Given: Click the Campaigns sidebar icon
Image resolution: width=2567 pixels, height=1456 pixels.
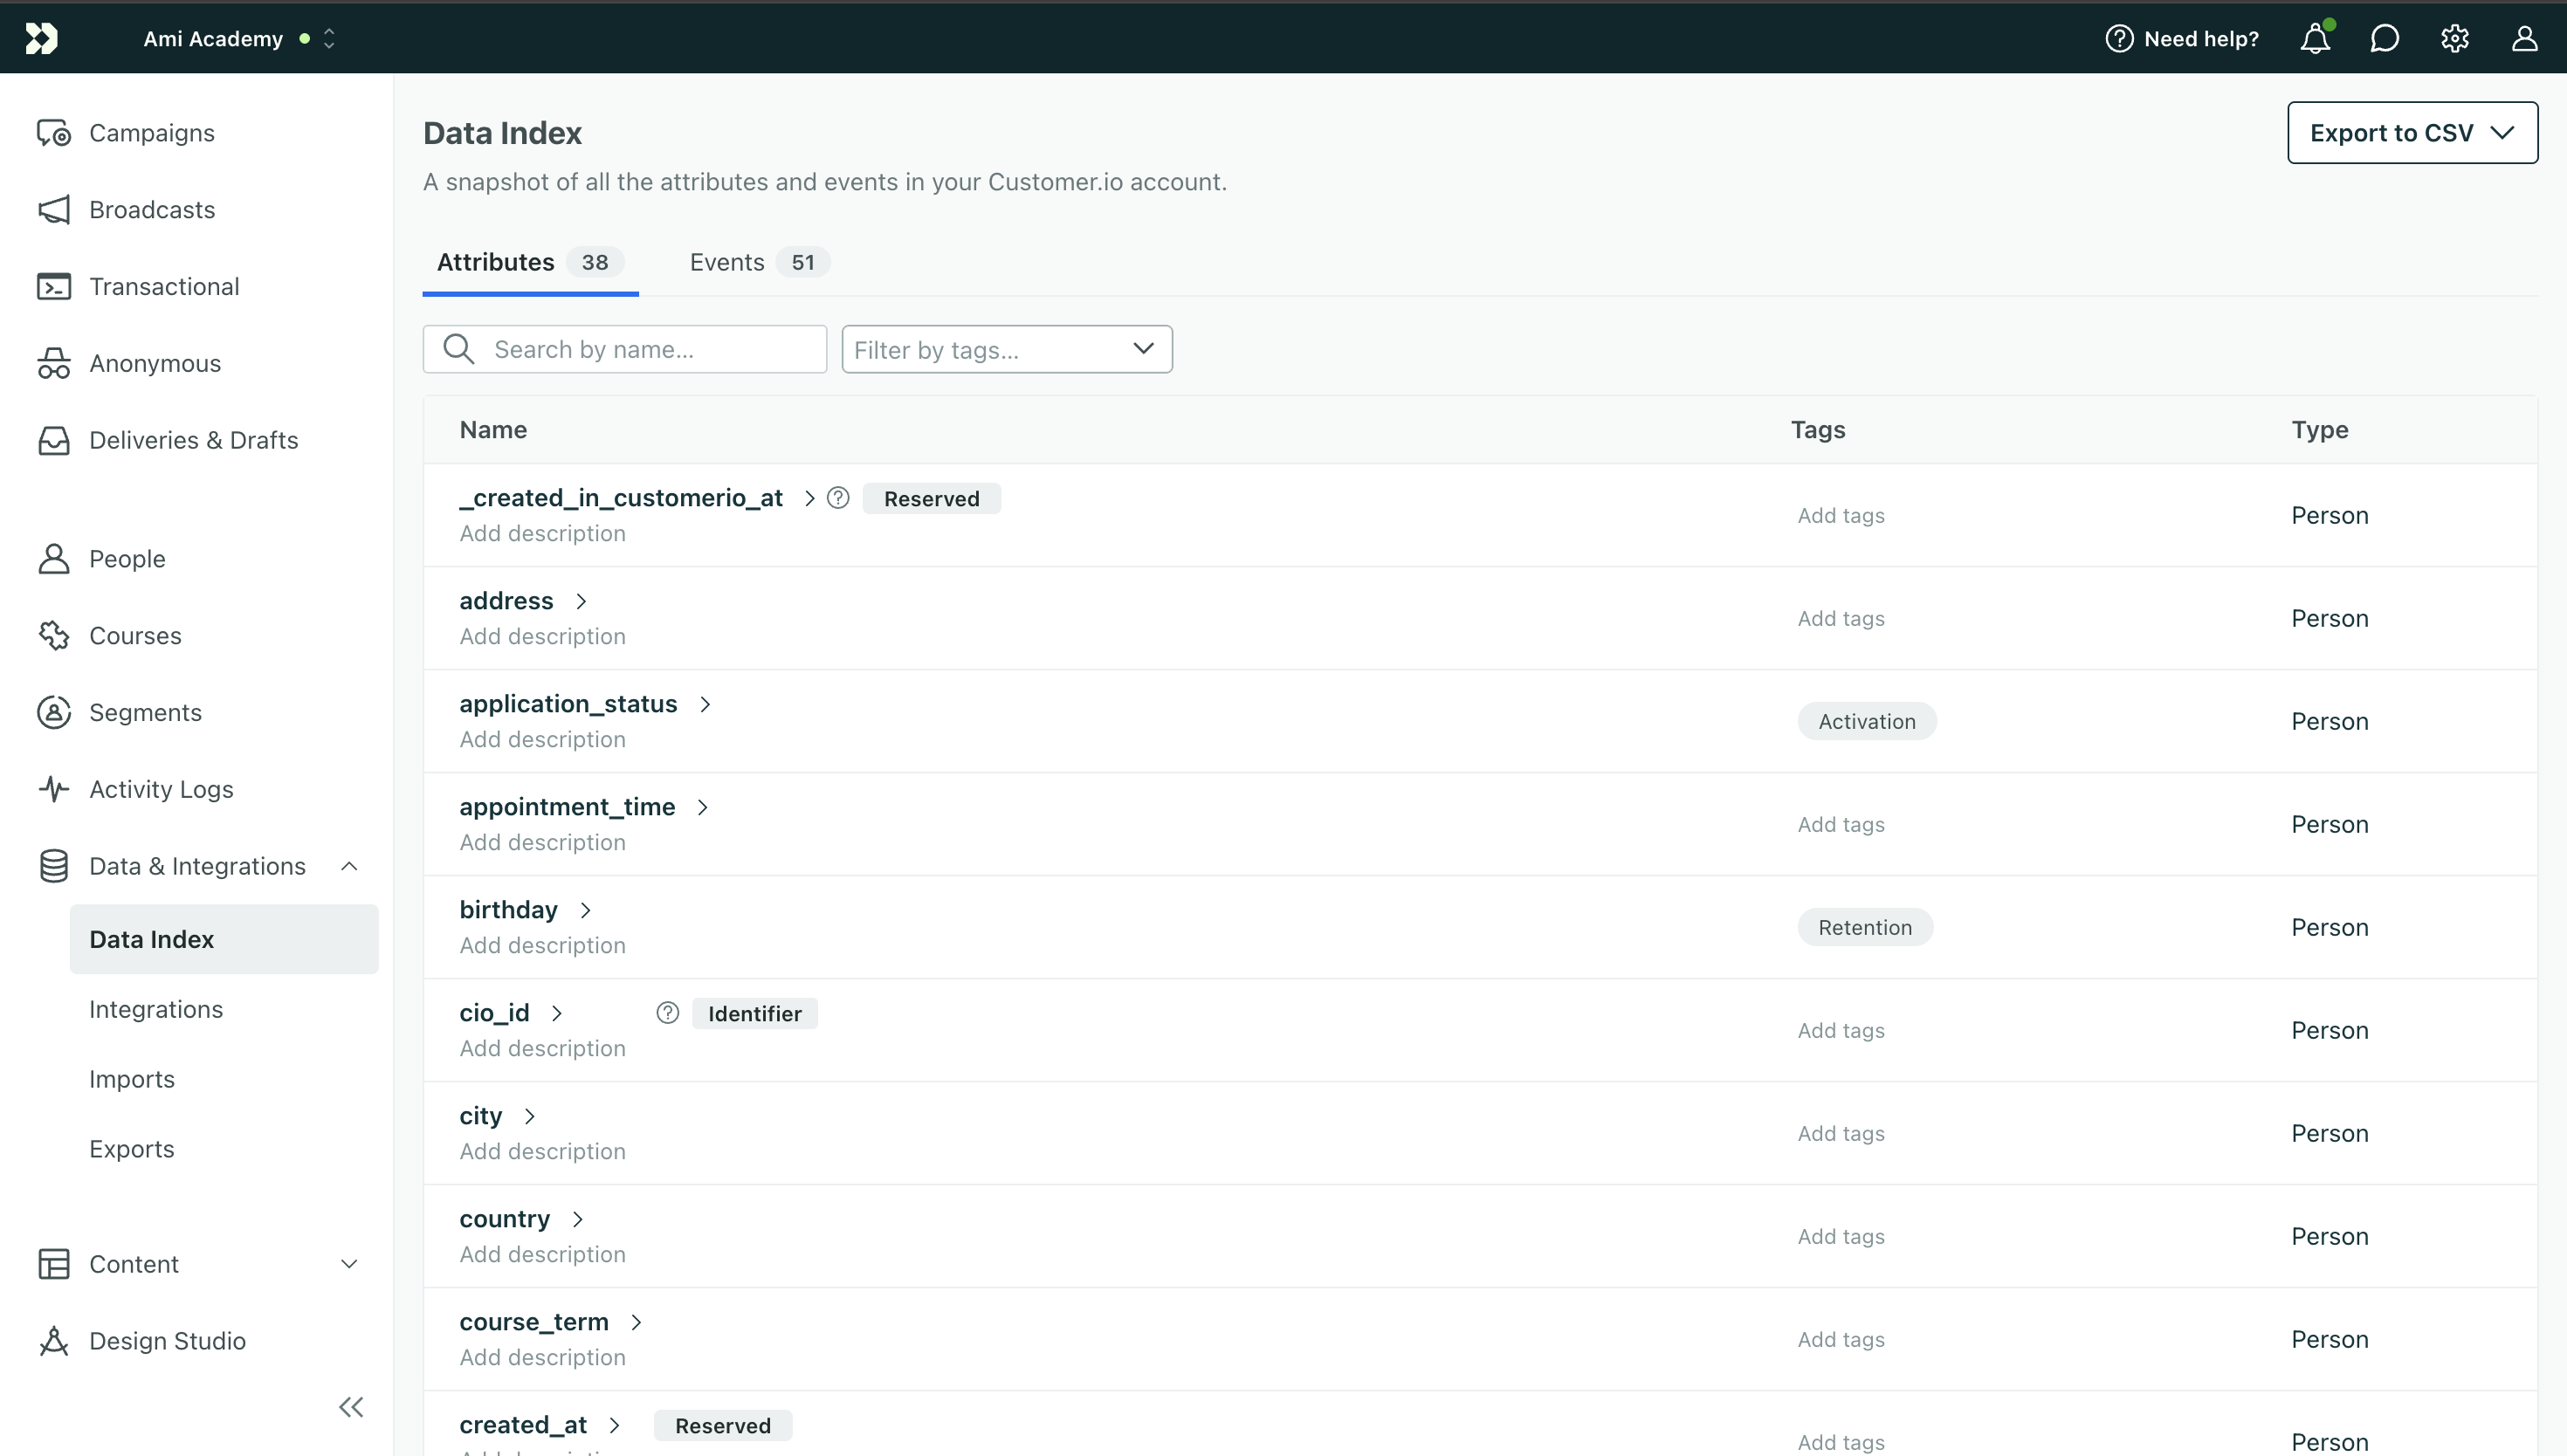Looking at the screenshot, I should point(54,133).
